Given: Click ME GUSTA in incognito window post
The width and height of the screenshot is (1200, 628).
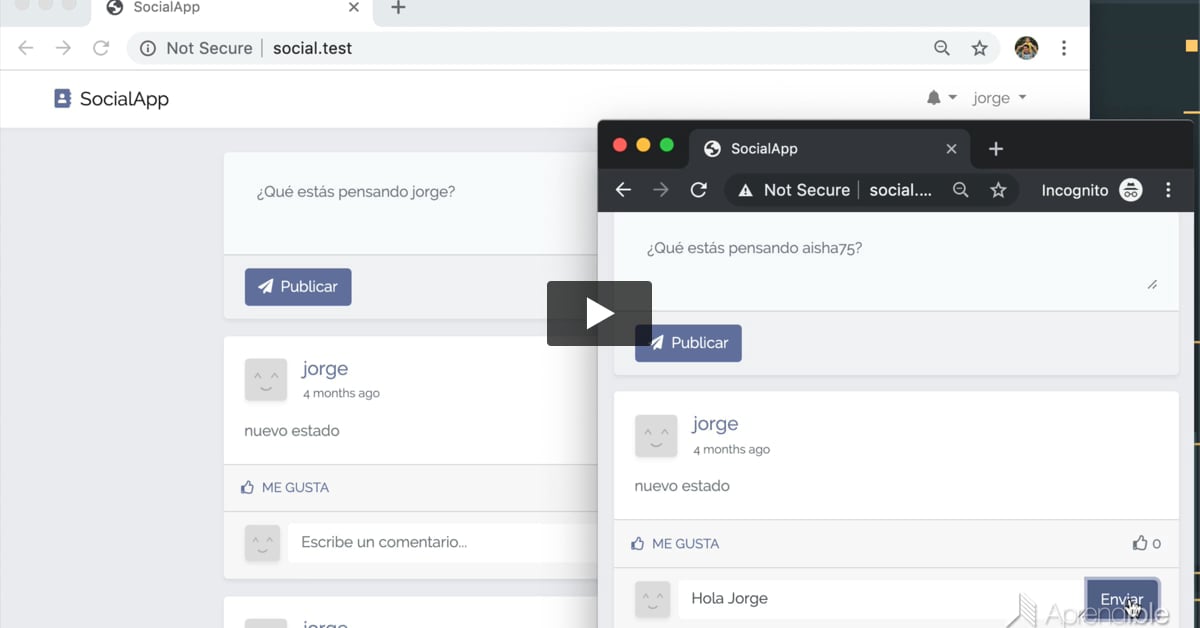Looking at the screenshot, I should 675,544.
